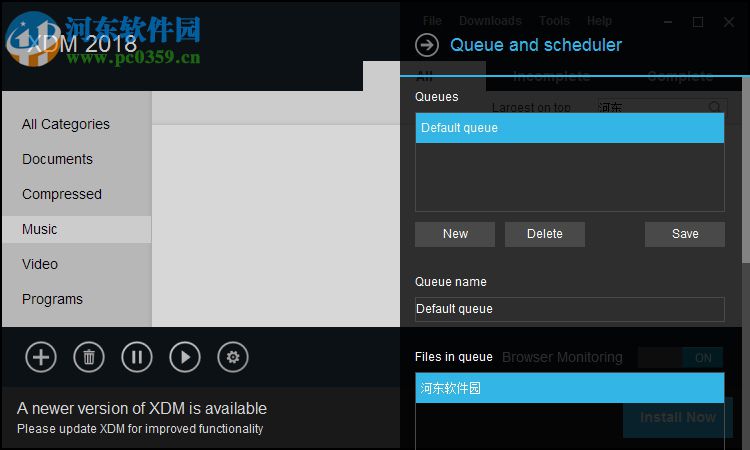
Task: Add a new download with the plus icon
Action: click(x=41, y=357)
